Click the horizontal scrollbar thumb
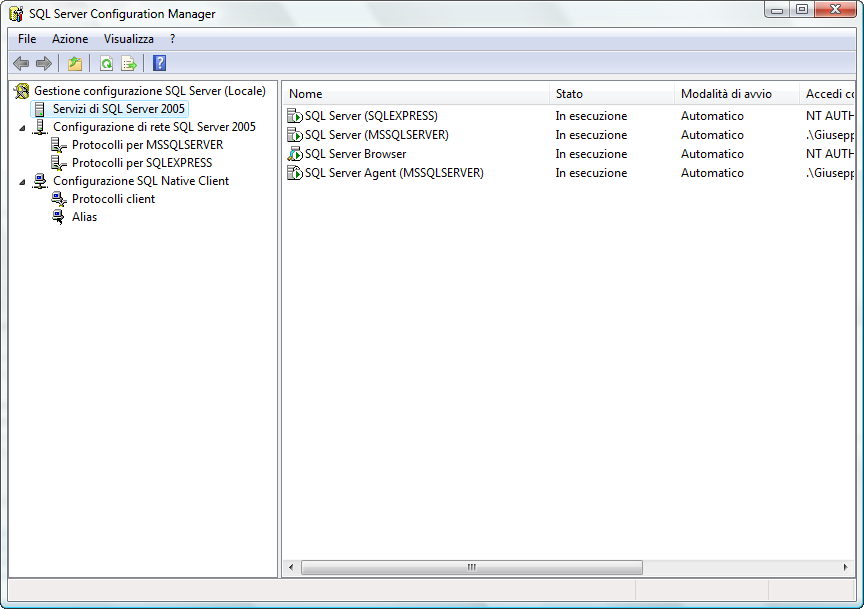The image size is (864, 609). 472,567
